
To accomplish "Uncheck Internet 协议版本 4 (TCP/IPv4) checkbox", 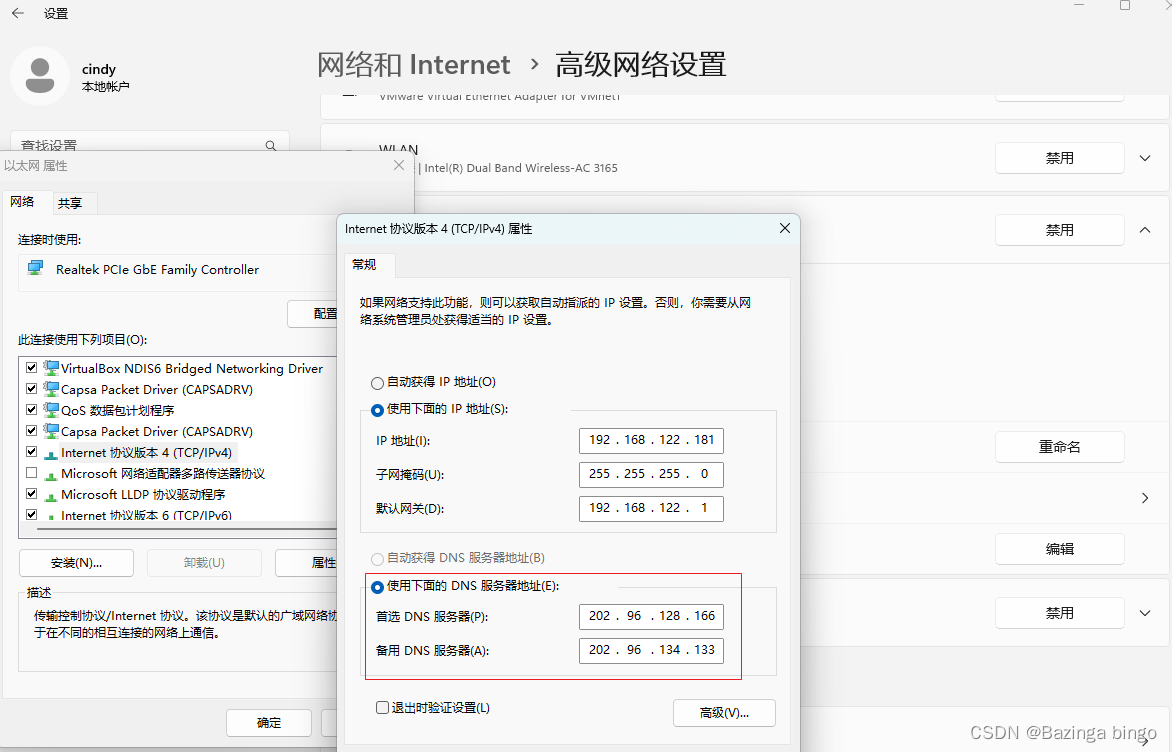I will pyautogui.click(x=32, y=452).
